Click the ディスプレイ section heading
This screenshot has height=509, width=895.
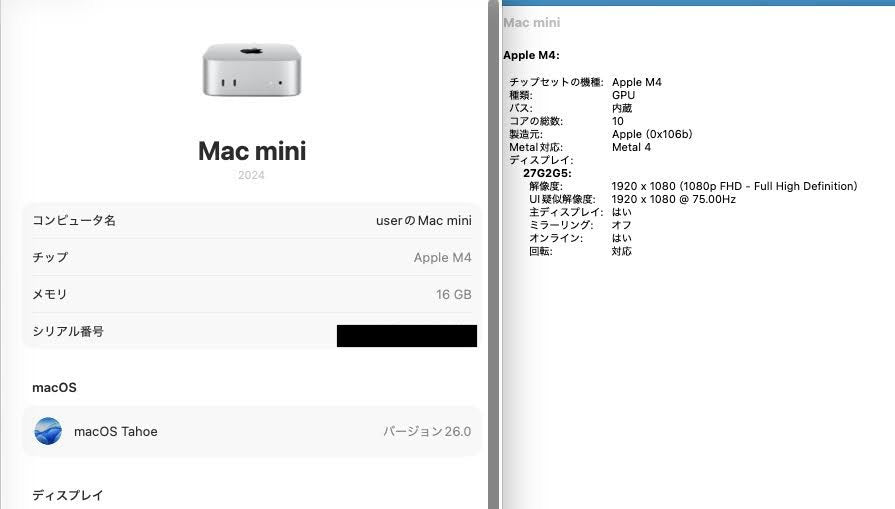[67, 495]
